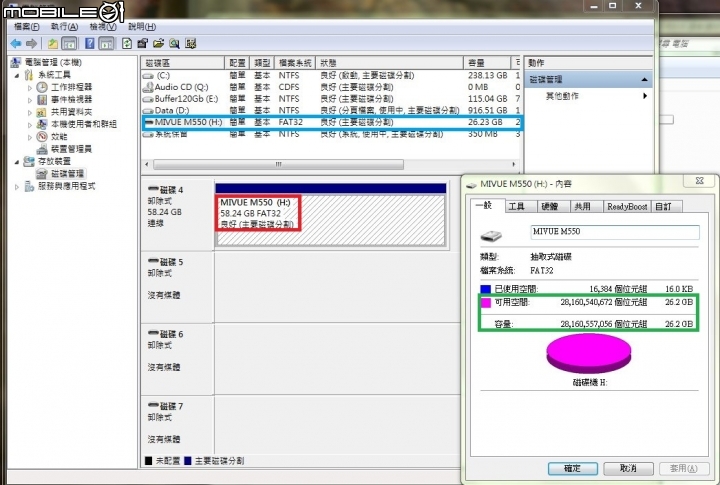Viewport: 720px width, 485px height.
Task: Select the 電腦管理 (本機) root node icon
Action: coord(16,62)
